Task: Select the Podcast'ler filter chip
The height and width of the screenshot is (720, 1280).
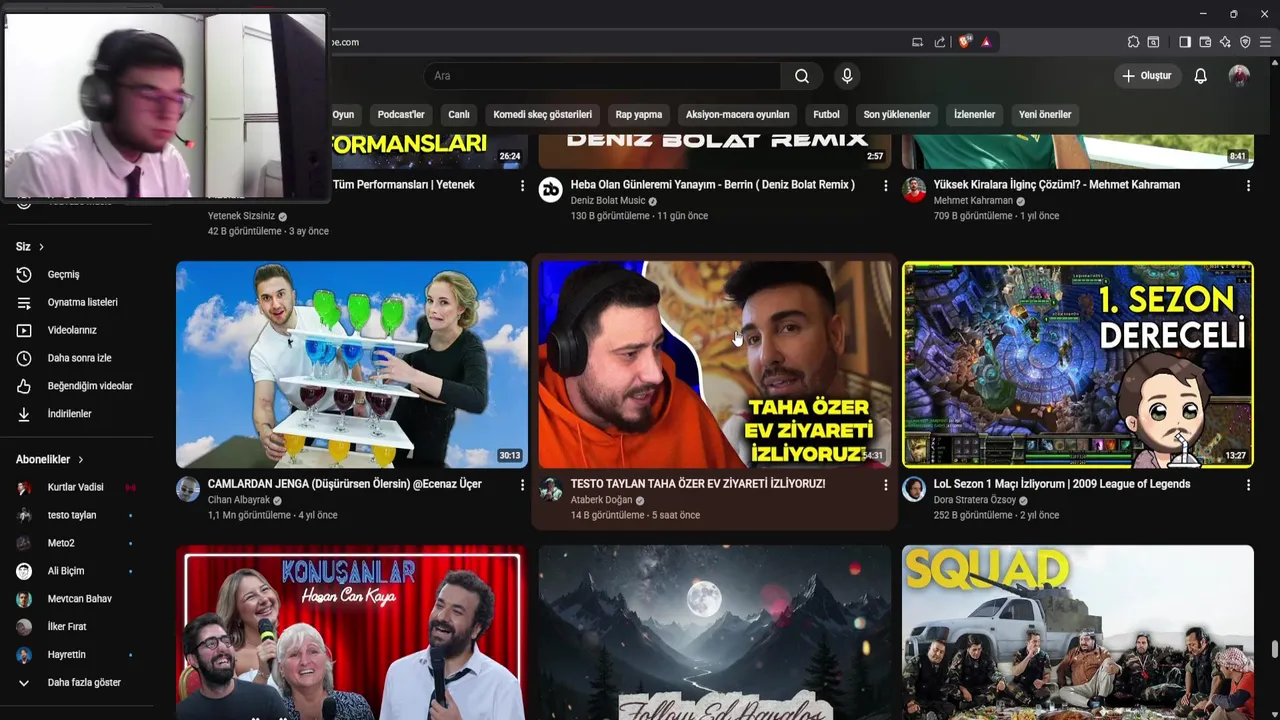Action: [x=401, y=114]
